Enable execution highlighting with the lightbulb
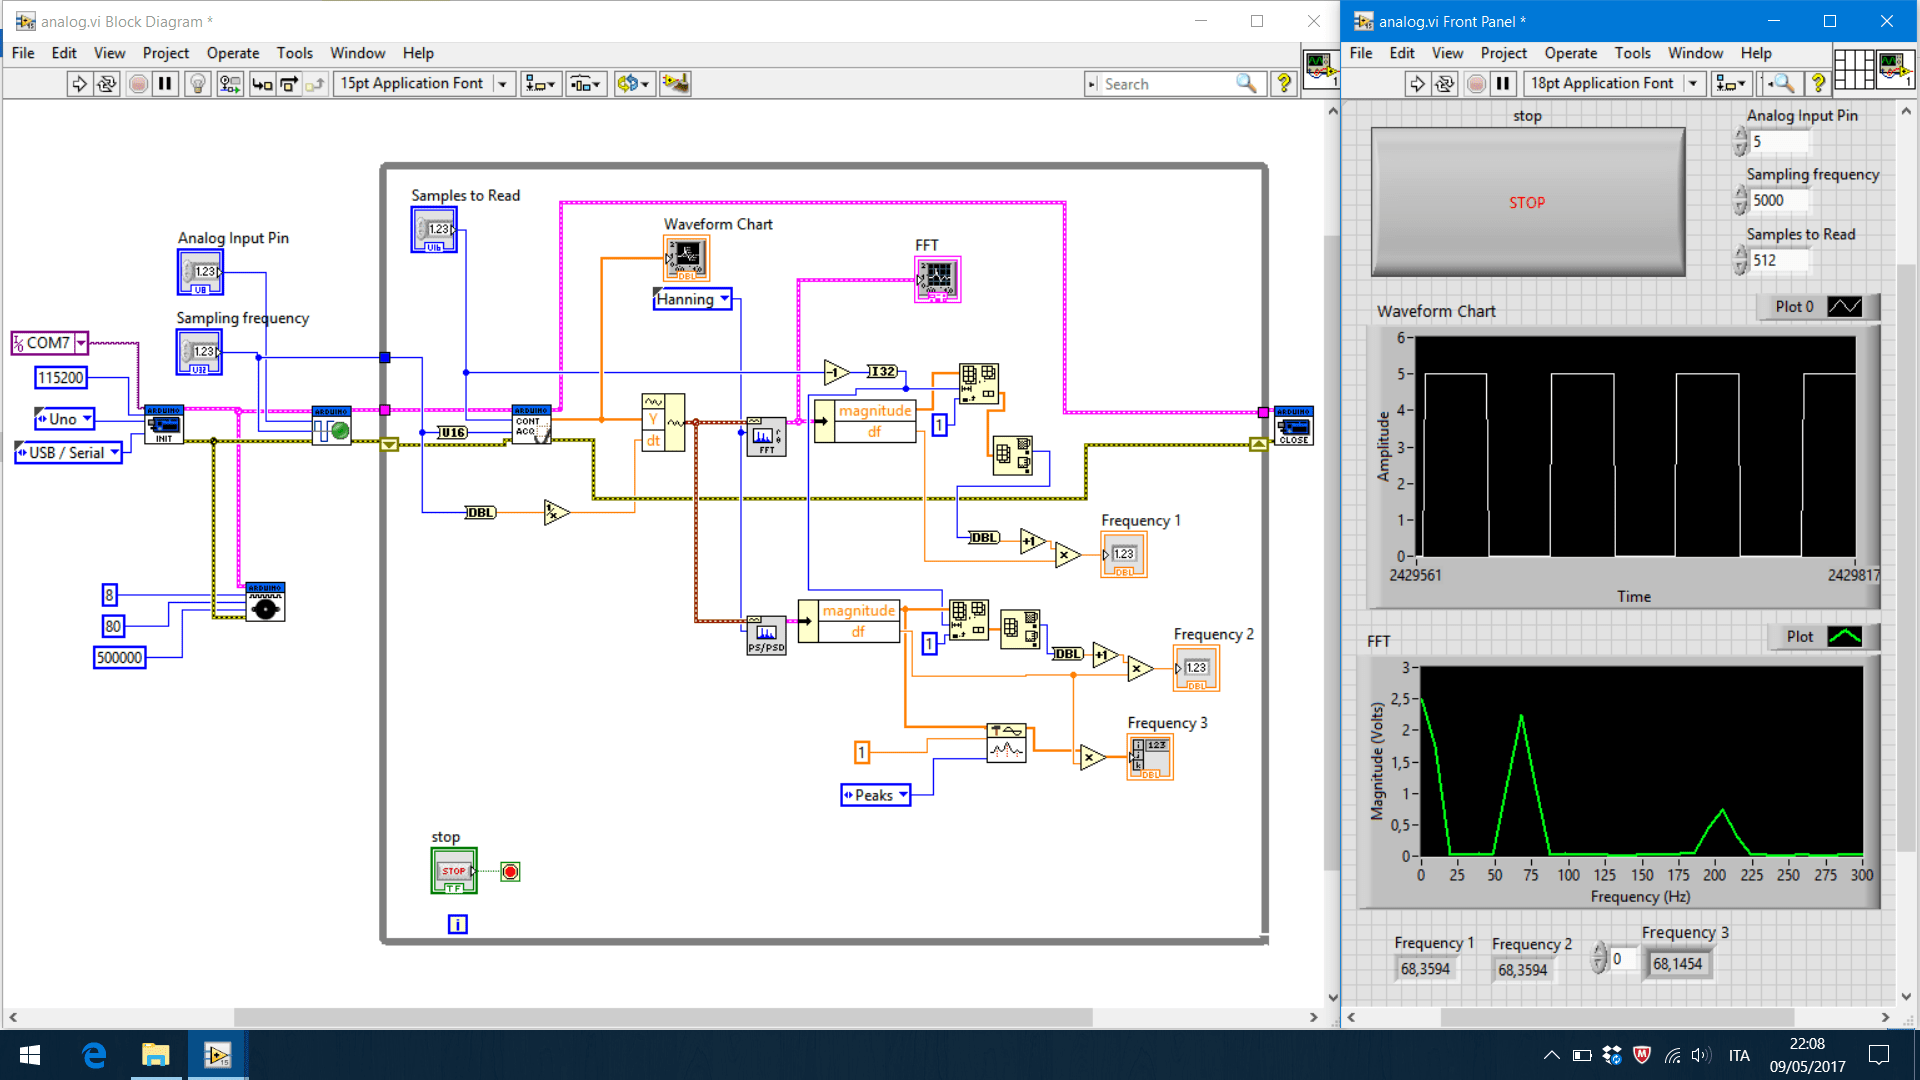This screenshot has width=1920, height=1080. coord(197,84)
